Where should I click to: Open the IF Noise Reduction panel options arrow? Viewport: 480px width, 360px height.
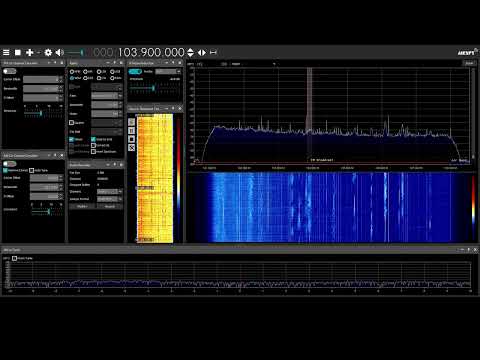click(x=167, y=63)
